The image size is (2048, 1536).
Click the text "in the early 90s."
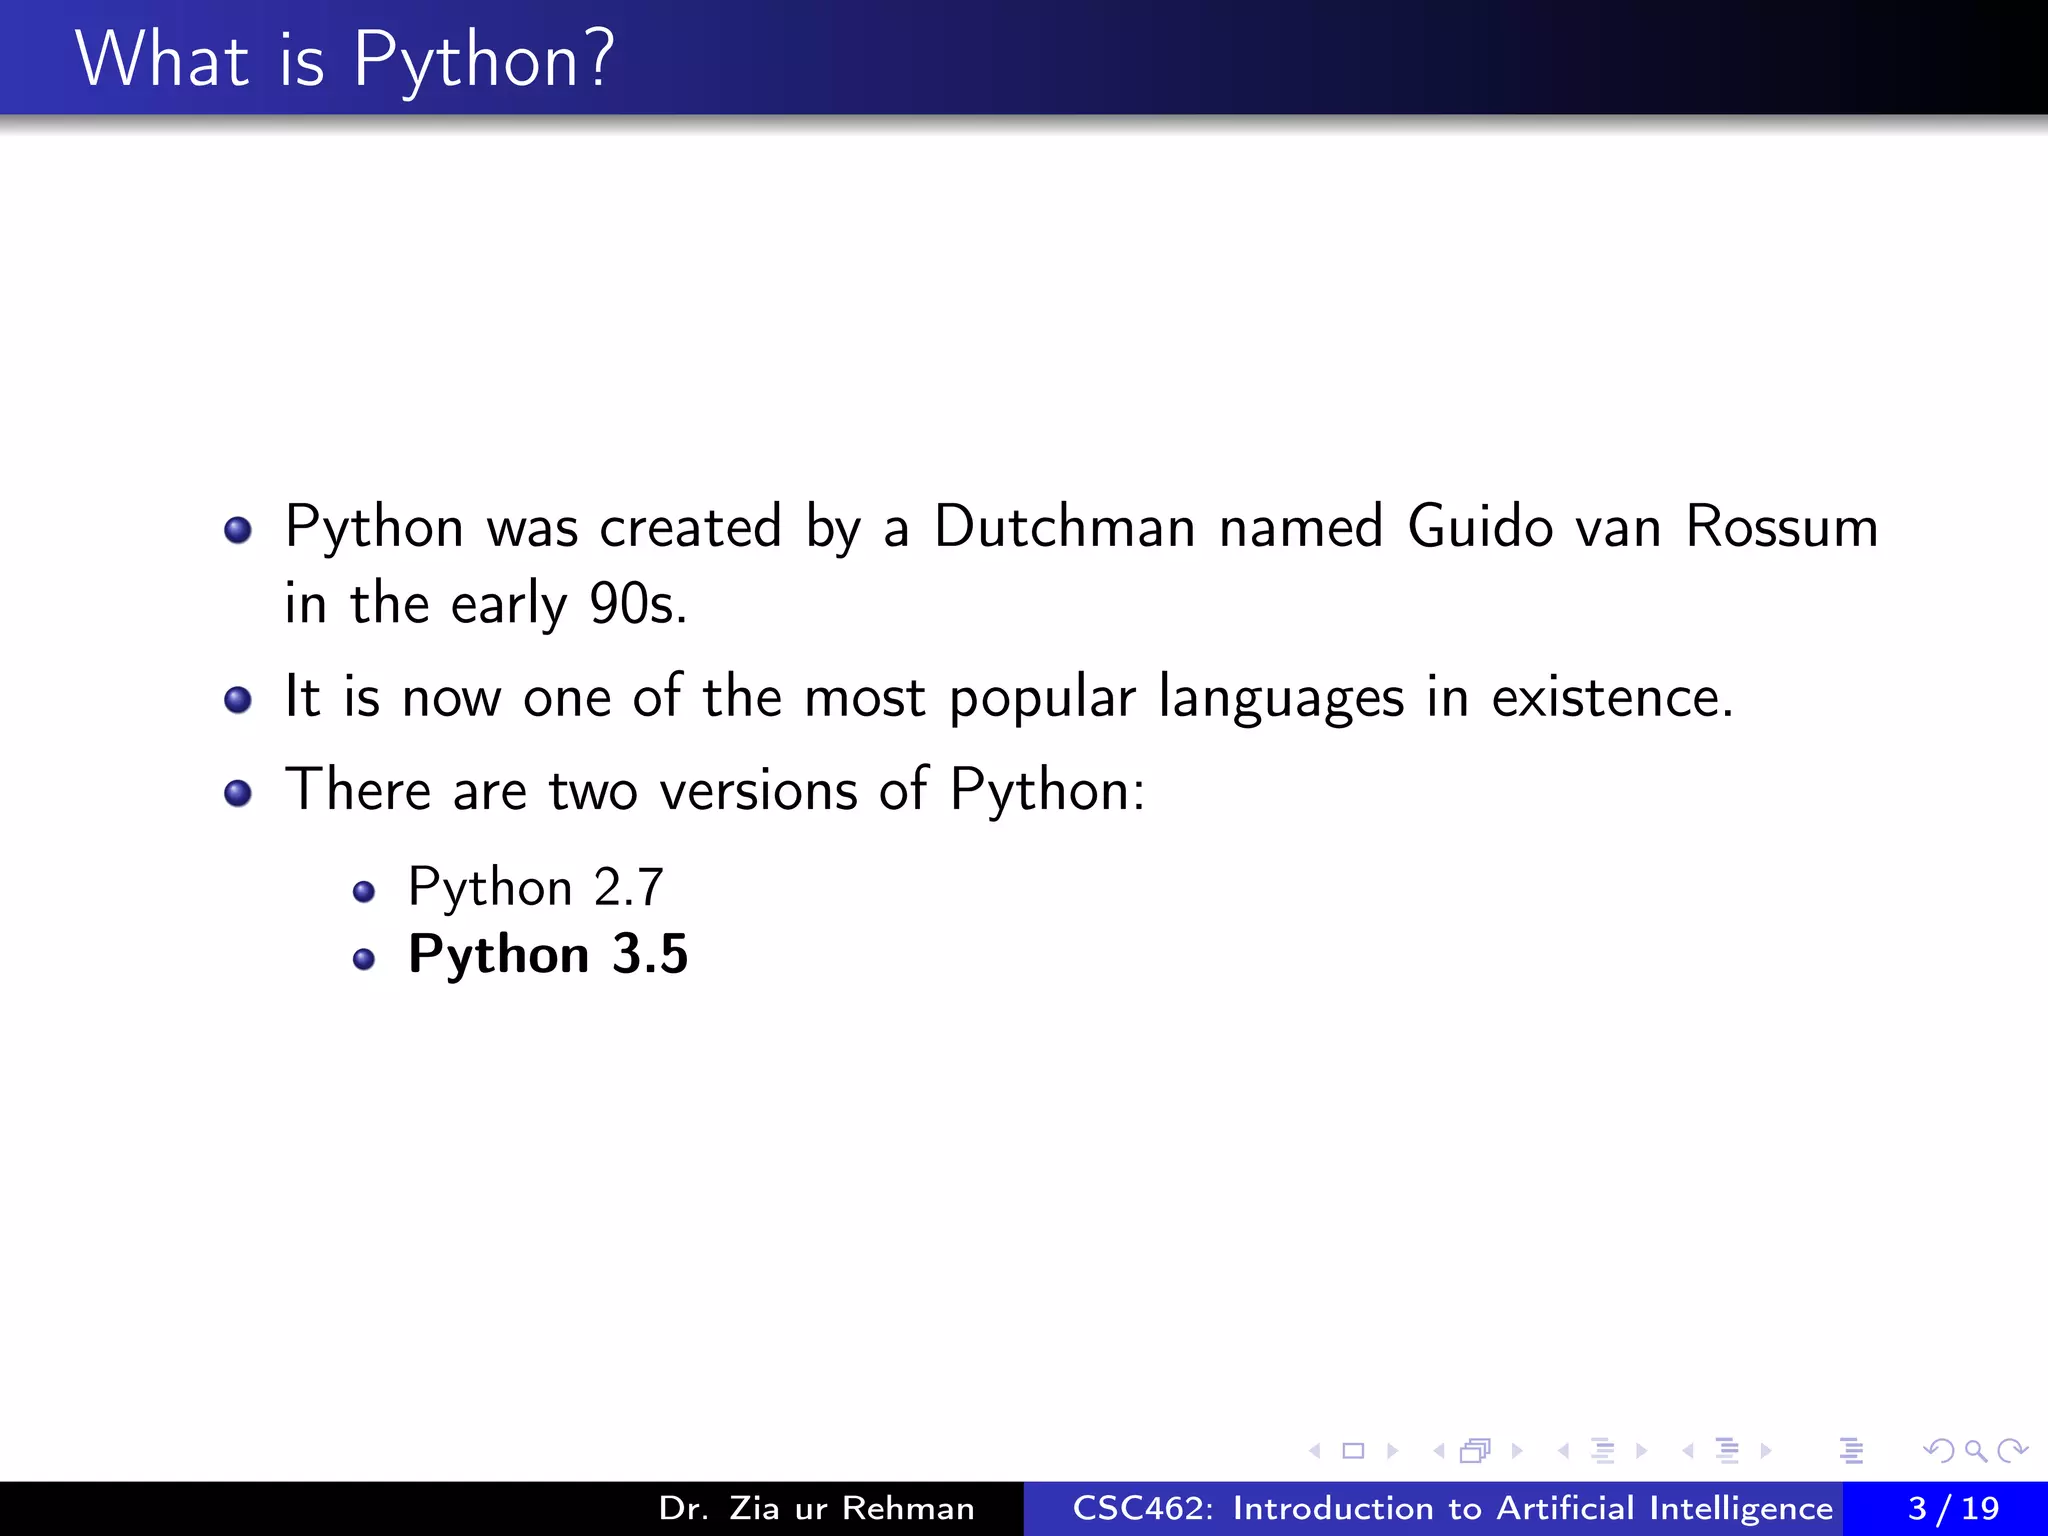(486, 604)
